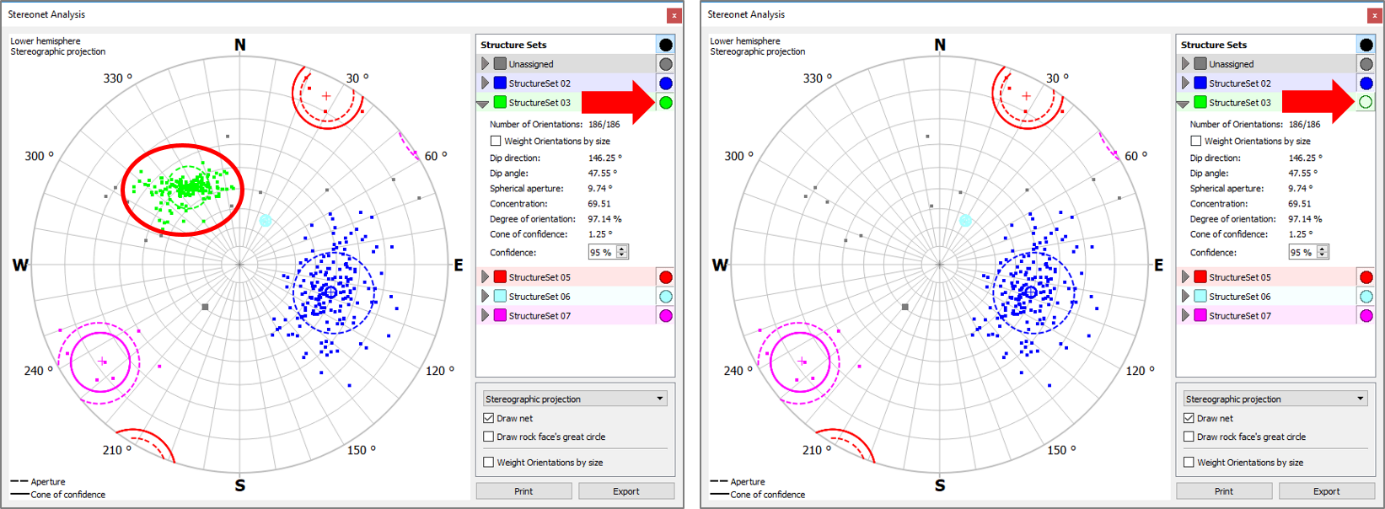The height and width of the screenshot is (509, 1385).
Task: Open Stereographic projection dropdown in left window
Action: pyautogui.click(x=574, y=398)
